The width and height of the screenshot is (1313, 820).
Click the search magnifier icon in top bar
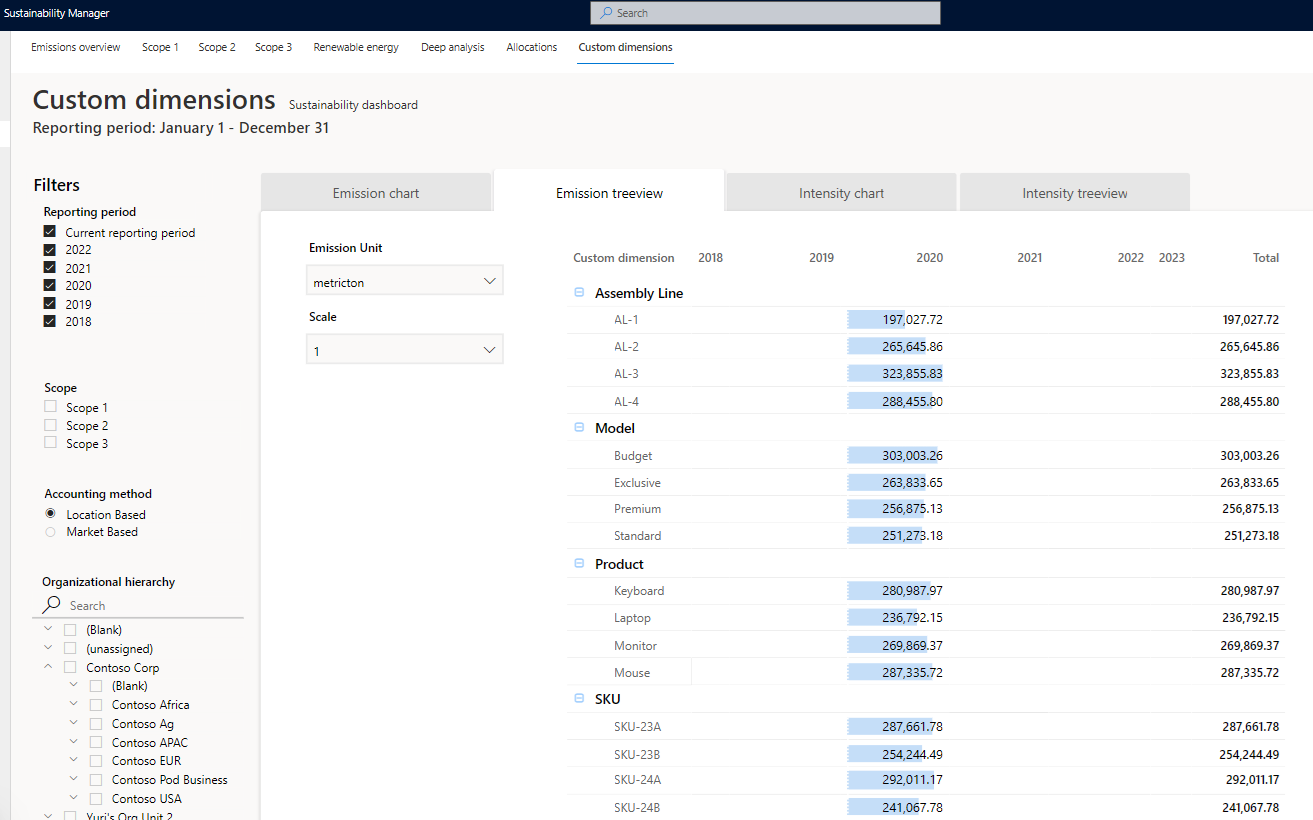coord(607,13)
